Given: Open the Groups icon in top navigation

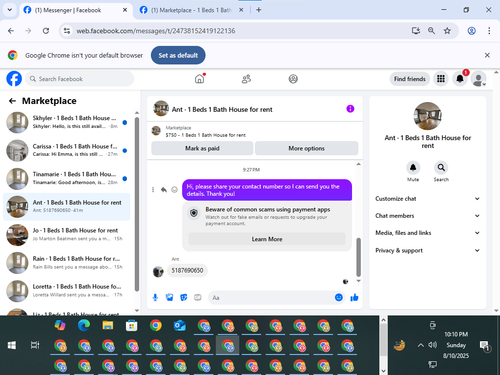Looking at the screenshot, I should (x=293, y=79).
